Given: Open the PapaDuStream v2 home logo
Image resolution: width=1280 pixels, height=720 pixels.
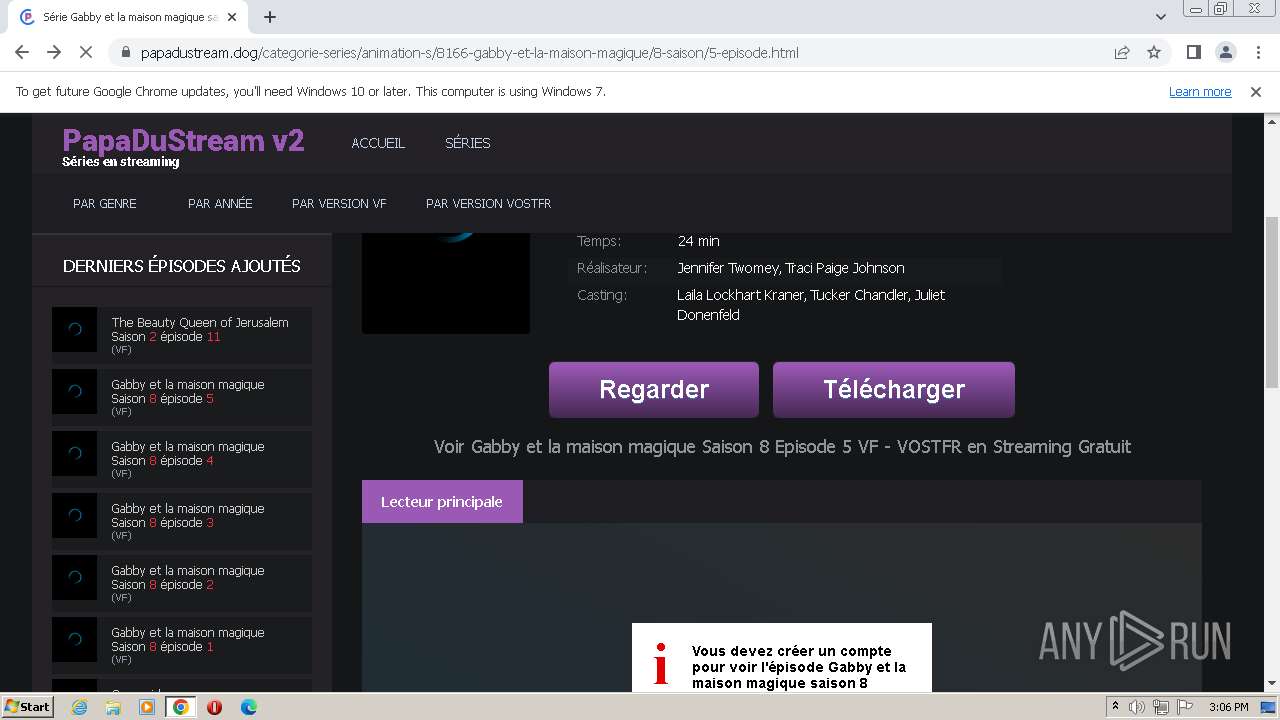Looking at the screenshot, I should pos(183,141).
